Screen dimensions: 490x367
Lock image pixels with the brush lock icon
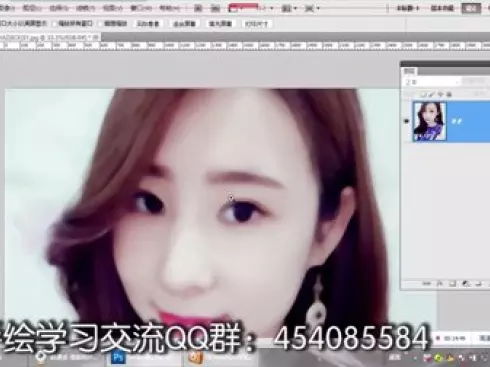click(432, 95)
